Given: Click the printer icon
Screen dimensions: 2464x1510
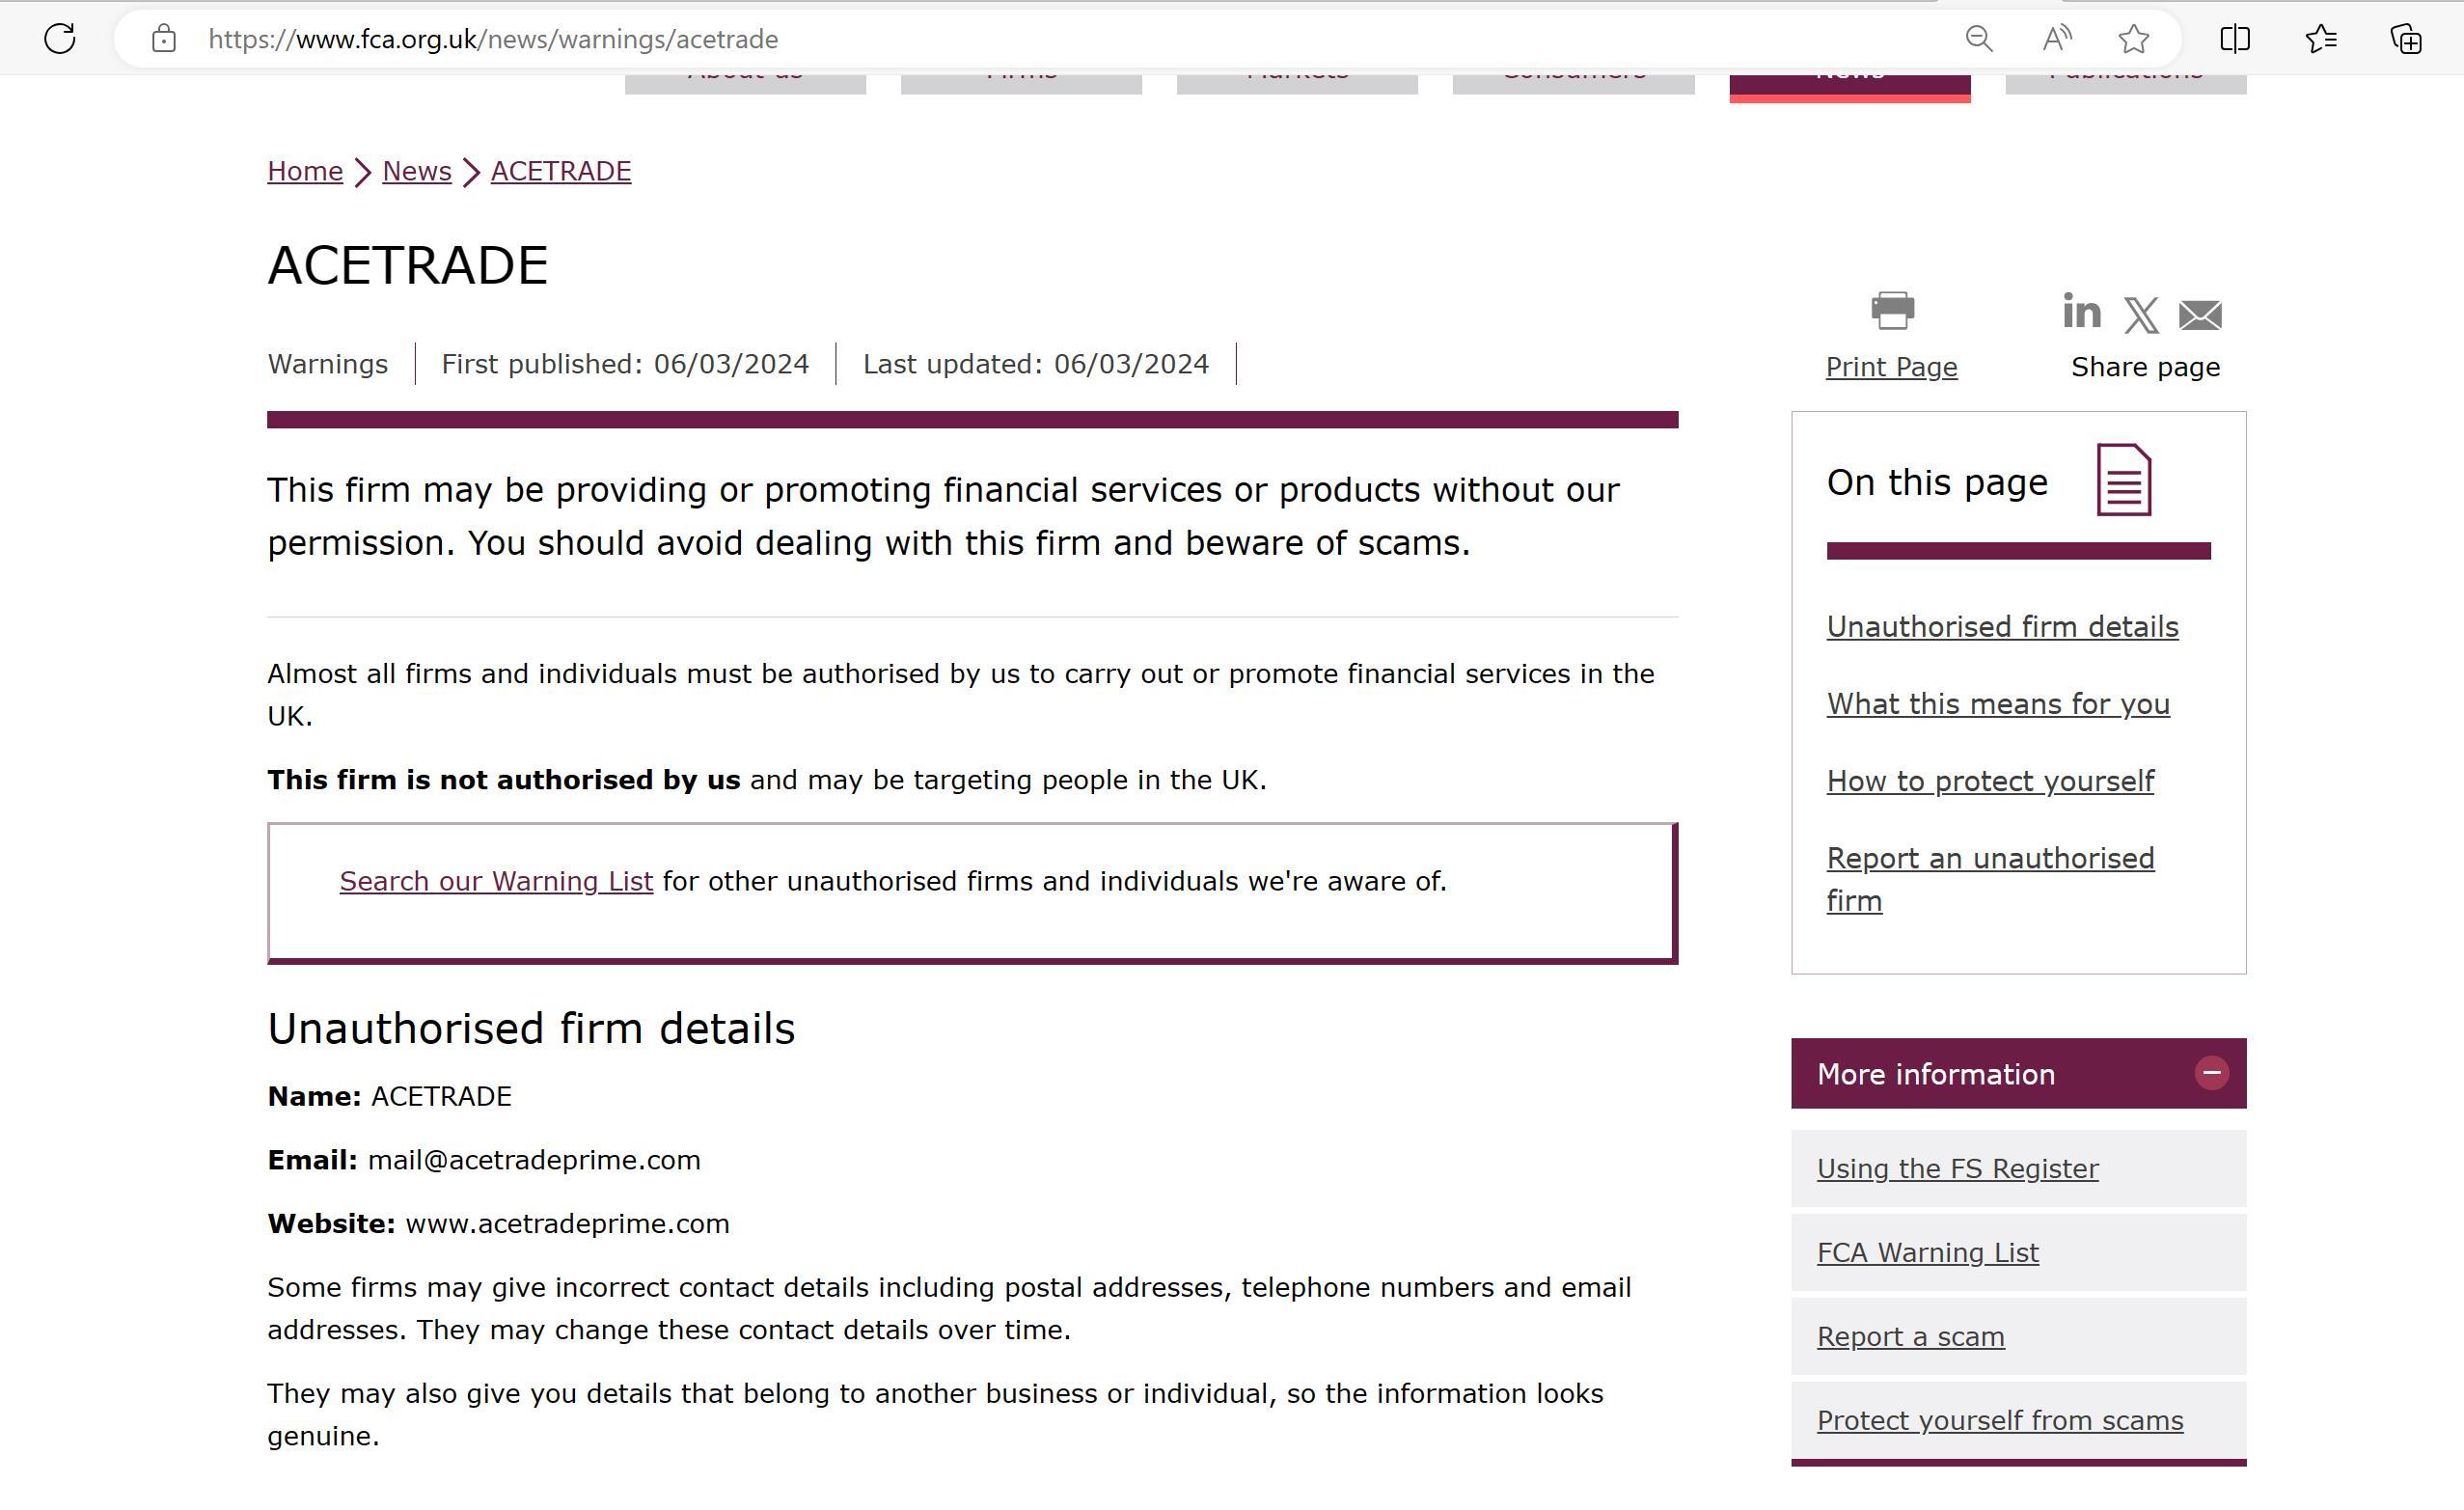Looking at the screenshot, I should (x=1892, y=311).
